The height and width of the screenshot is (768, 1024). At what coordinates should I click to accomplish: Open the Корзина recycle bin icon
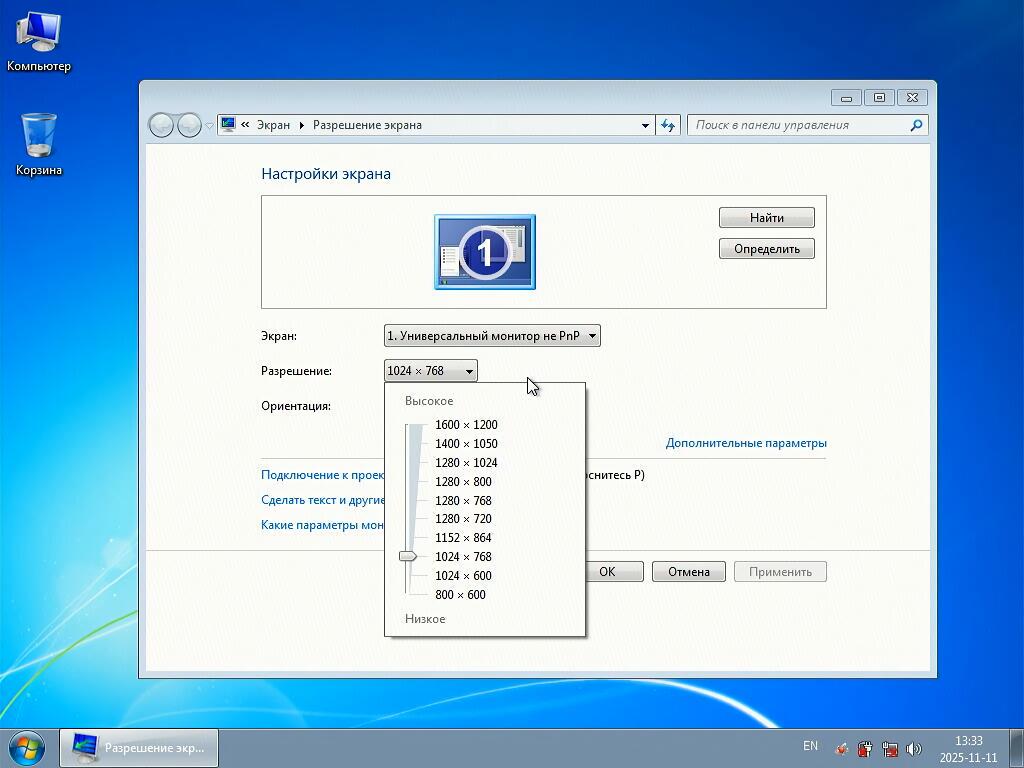click(x=38, y=136)
